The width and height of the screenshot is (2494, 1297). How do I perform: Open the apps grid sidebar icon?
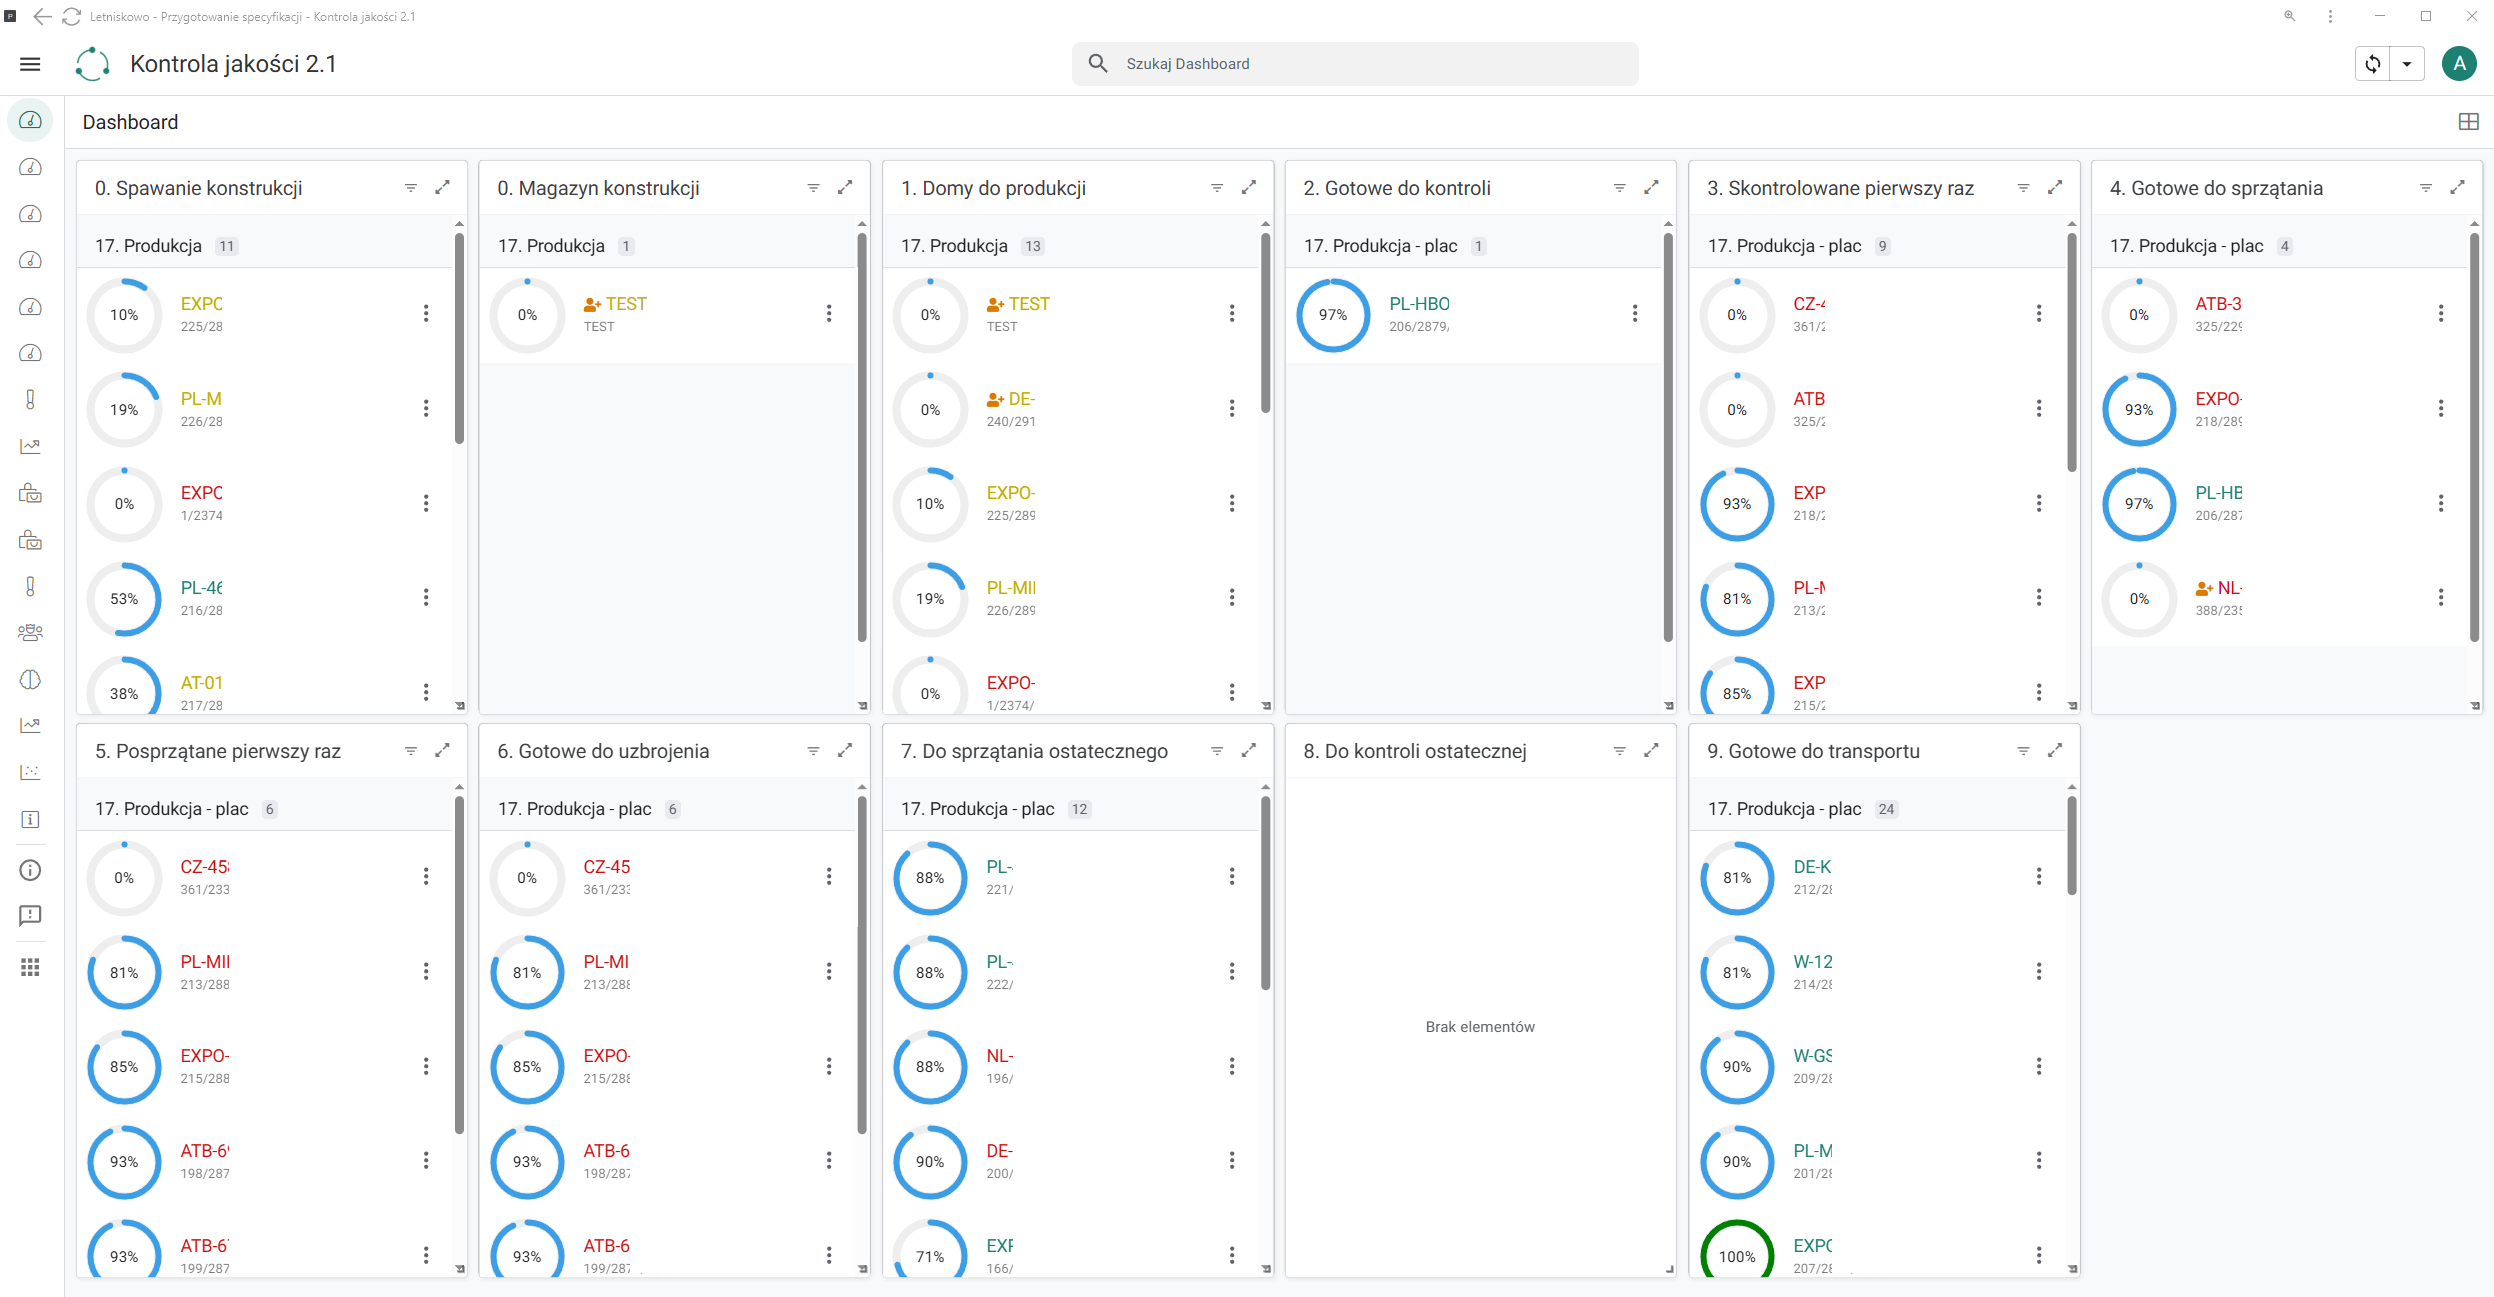(30, 967)
